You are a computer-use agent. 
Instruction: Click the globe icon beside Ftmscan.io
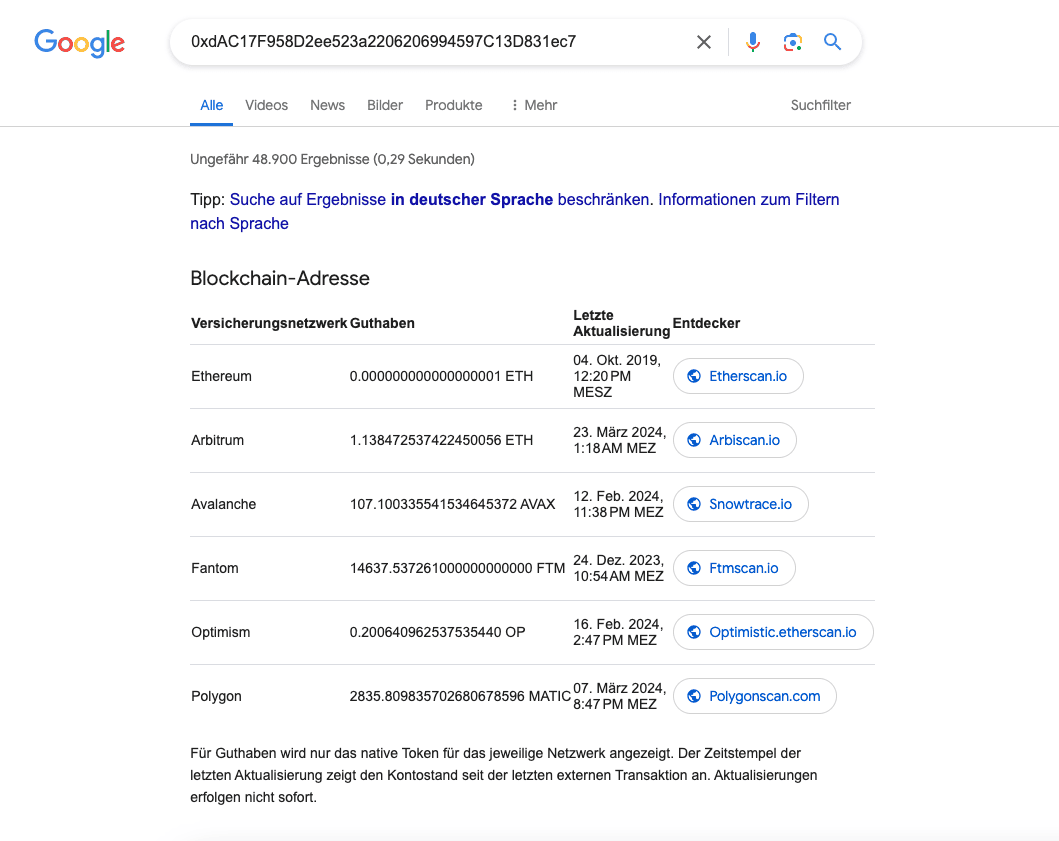click(x=694, y=568)
